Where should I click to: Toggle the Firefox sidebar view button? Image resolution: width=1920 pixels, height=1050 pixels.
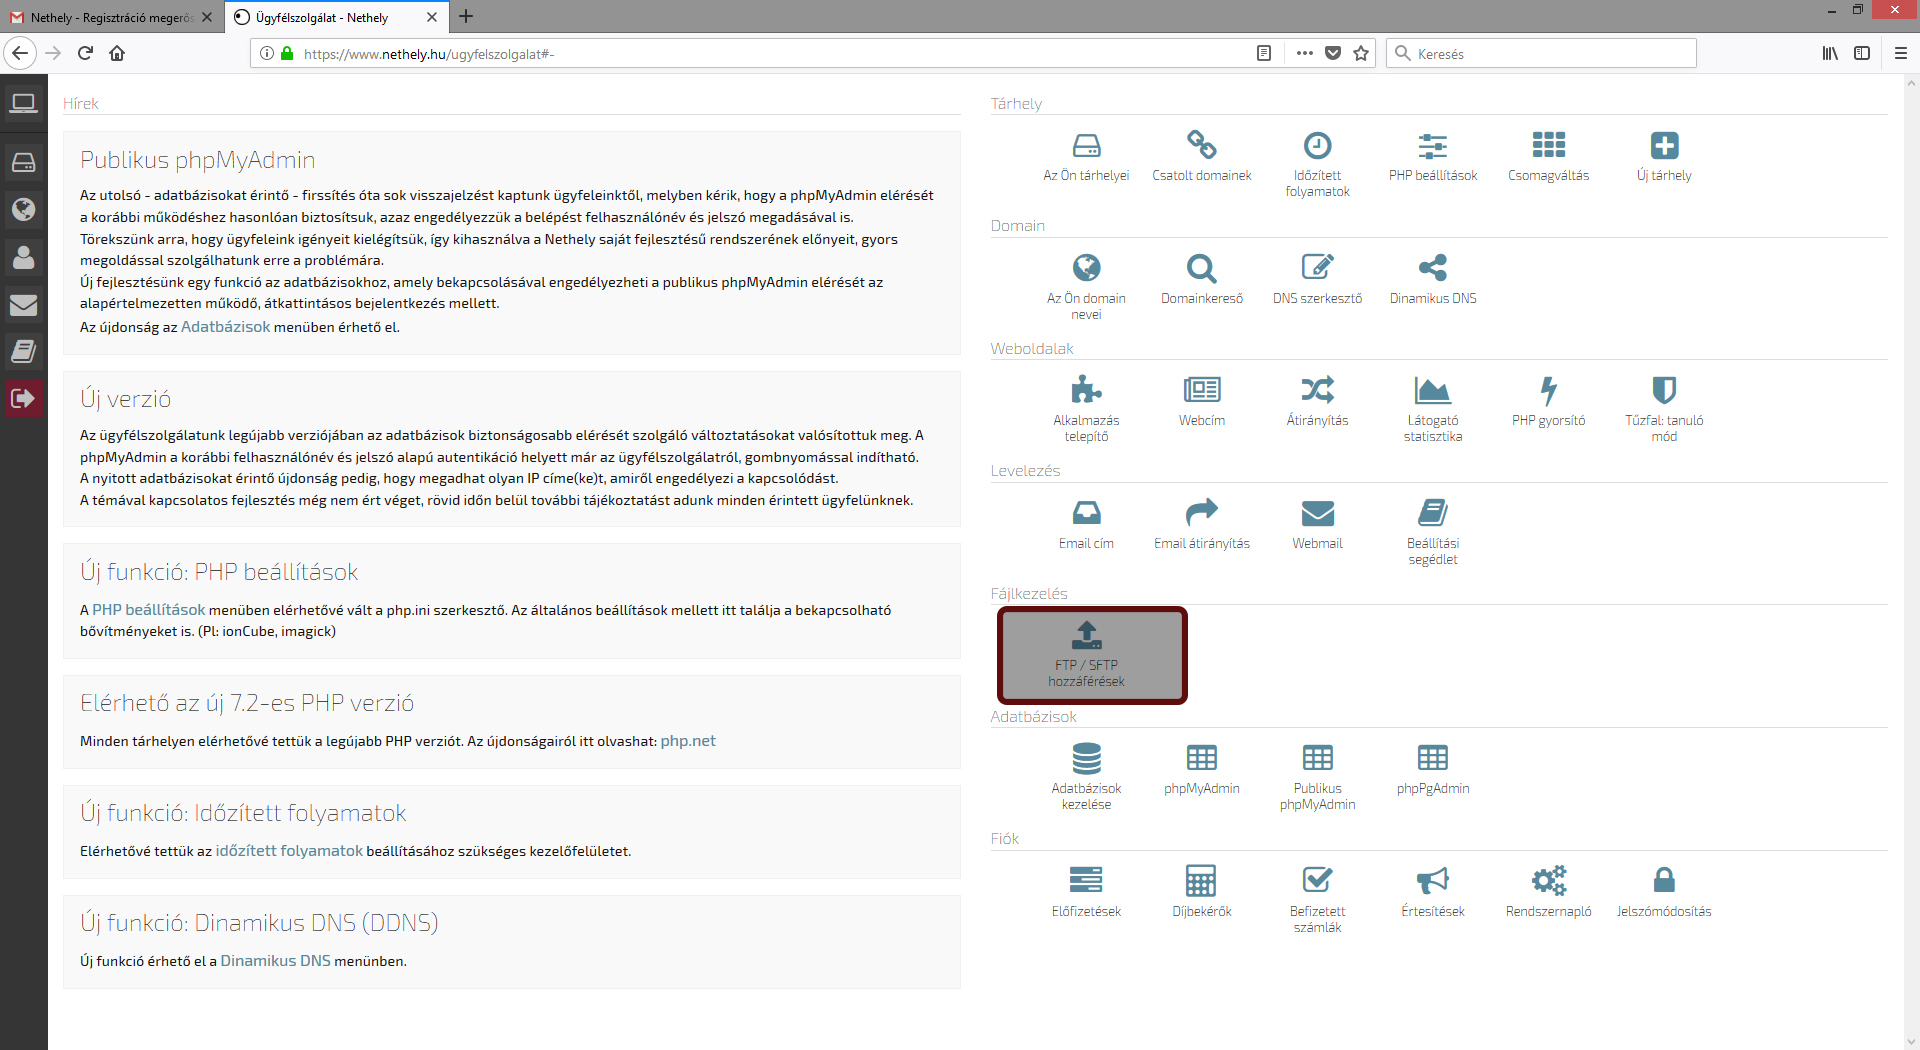pos(1862,54)
